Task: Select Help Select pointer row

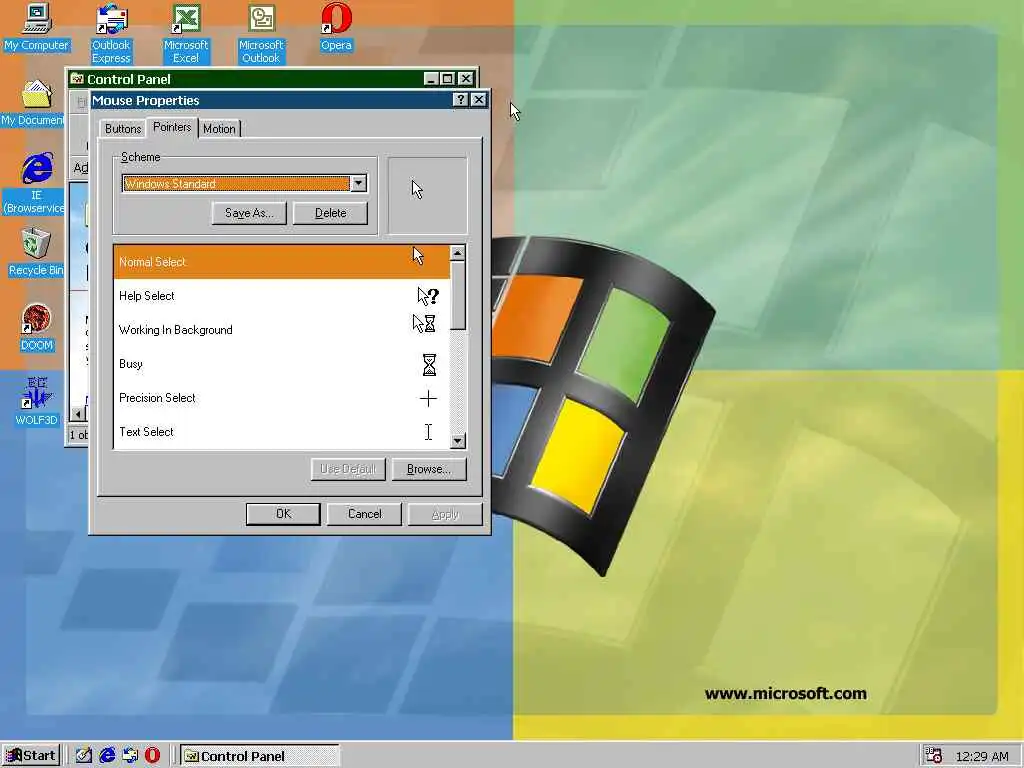Action: (281, 296)
